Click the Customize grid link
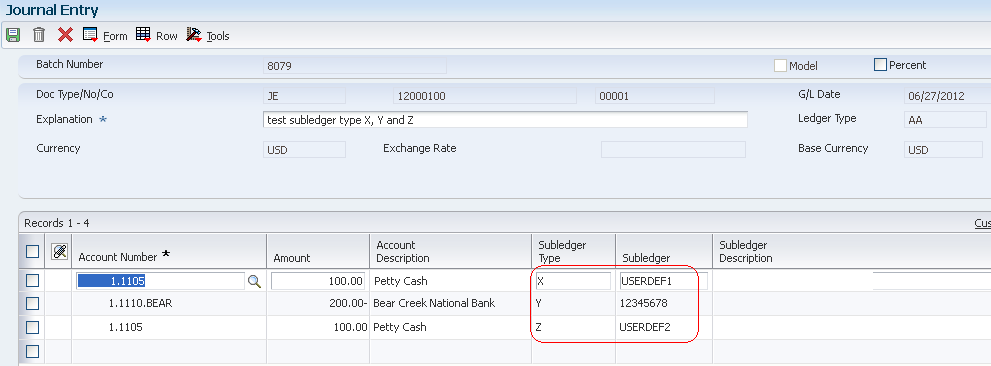 [x=982, y=223]
